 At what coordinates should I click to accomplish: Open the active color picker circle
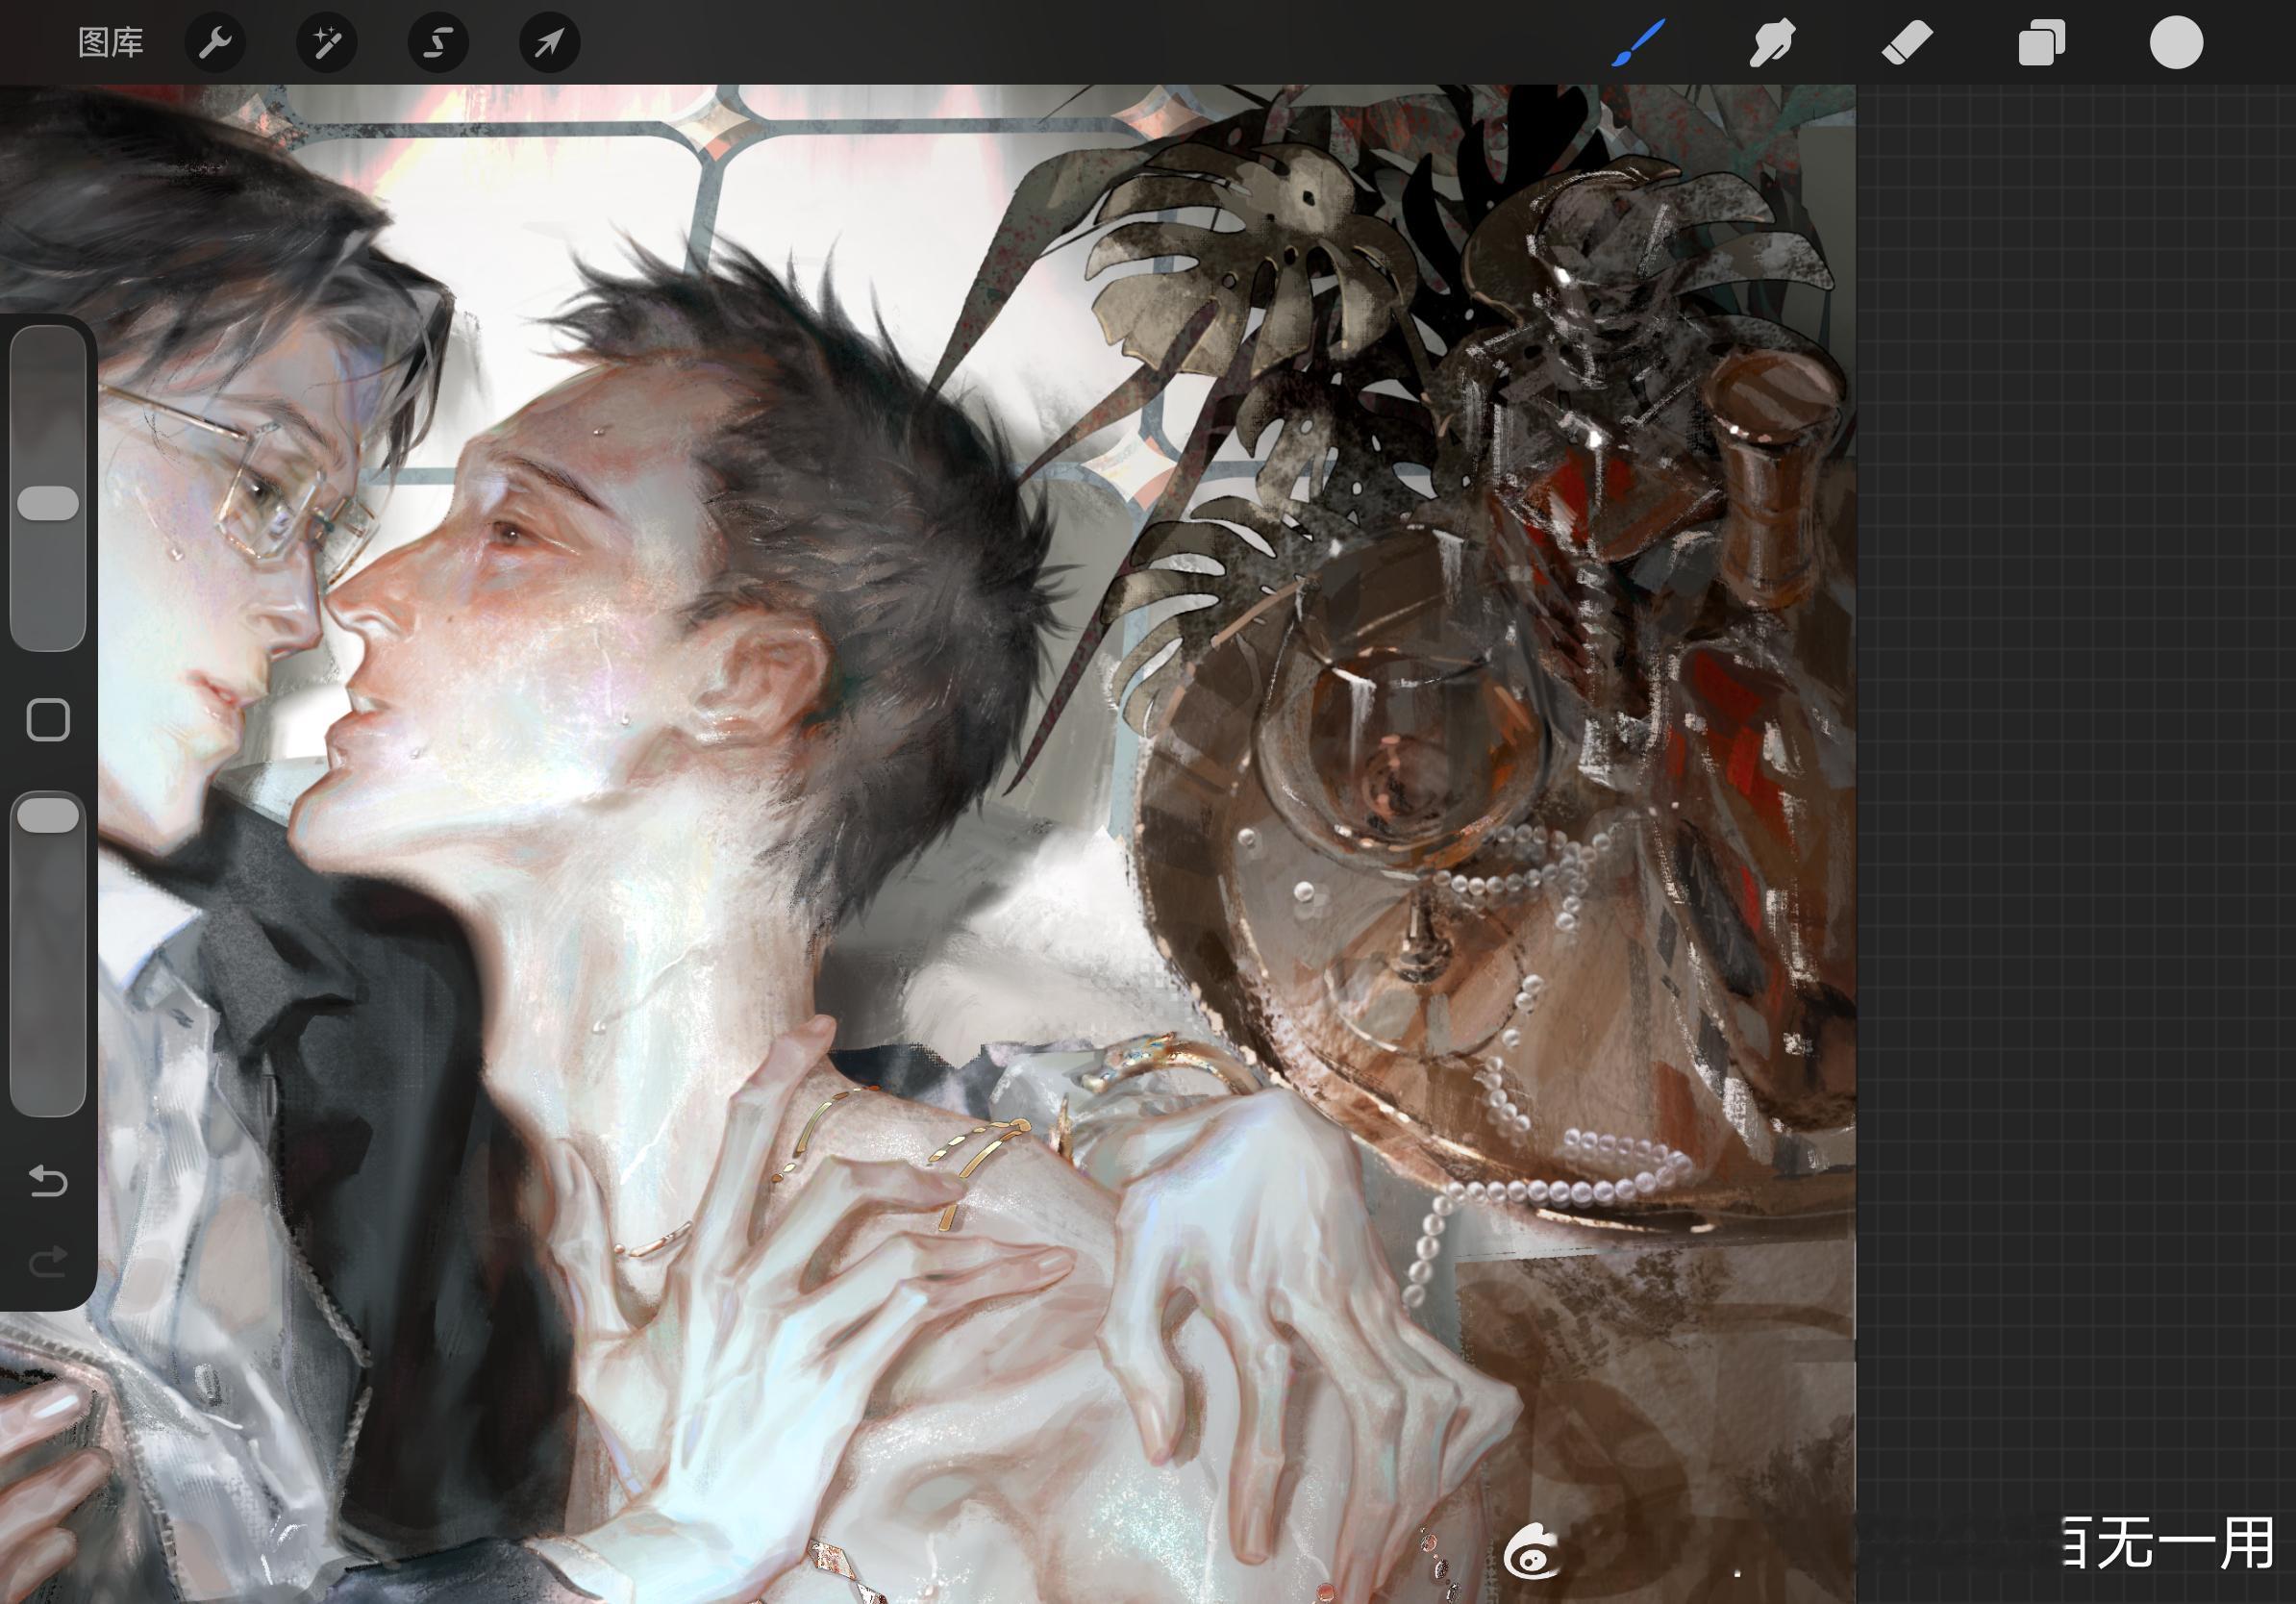click(x=2176, y=43)
